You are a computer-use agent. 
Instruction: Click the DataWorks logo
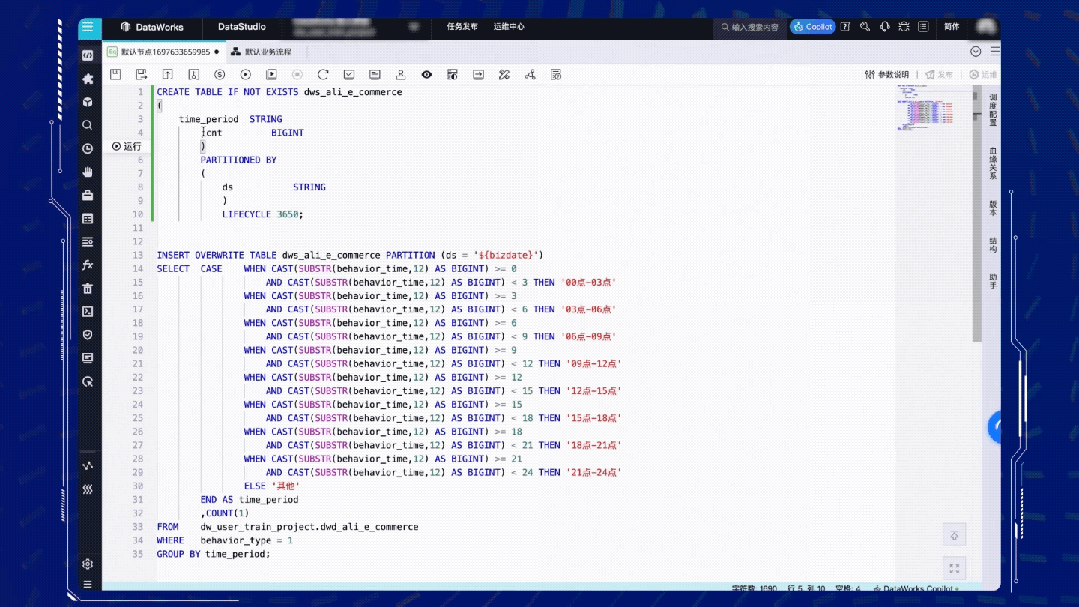(152, 27)
